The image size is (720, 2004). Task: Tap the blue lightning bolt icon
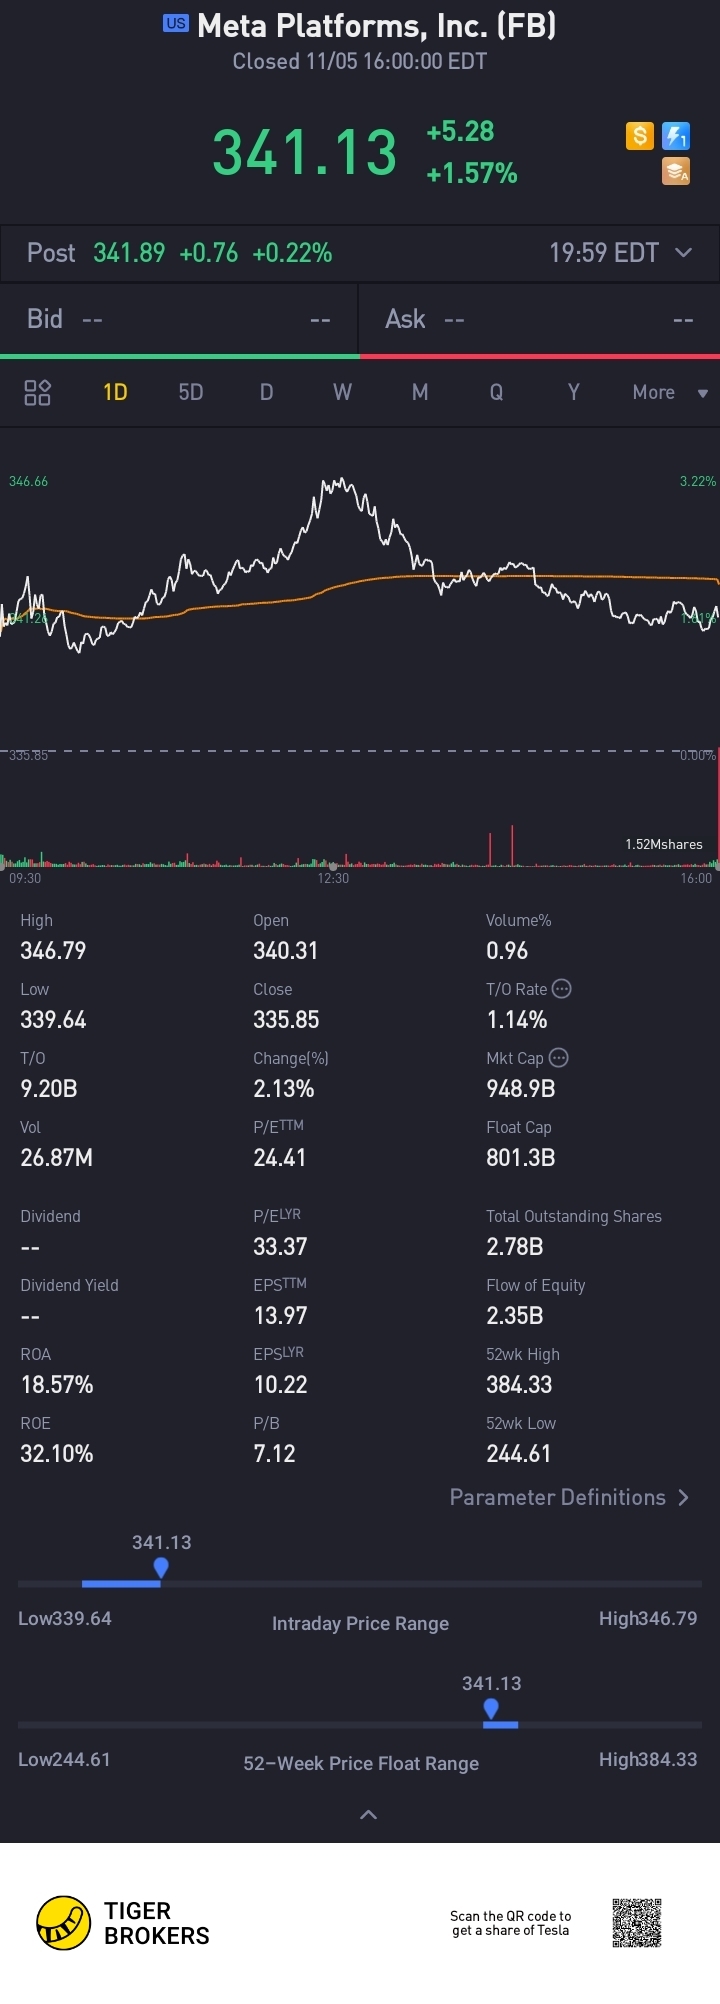(x=676, y=135)
